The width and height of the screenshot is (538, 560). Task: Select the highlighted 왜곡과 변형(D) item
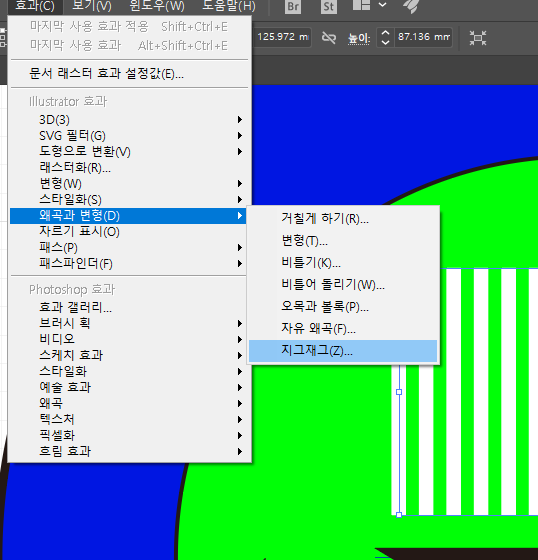click(x=128, y=216)
